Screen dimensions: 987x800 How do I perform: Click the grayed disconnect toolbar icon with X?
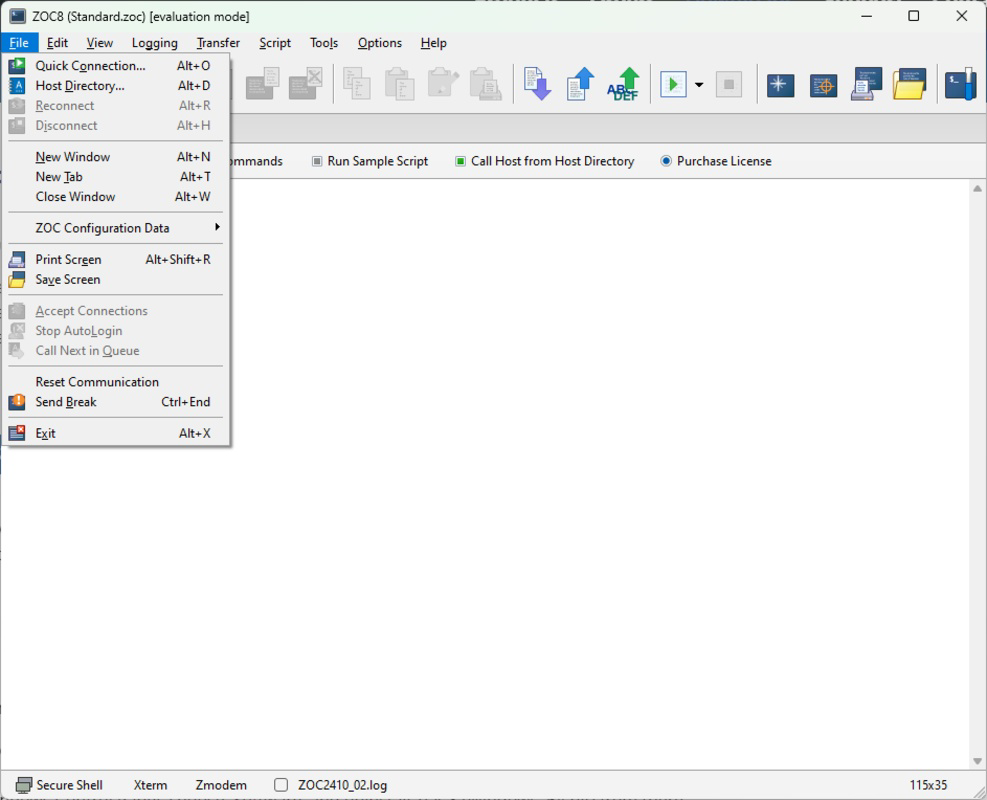tap(305, 84)
